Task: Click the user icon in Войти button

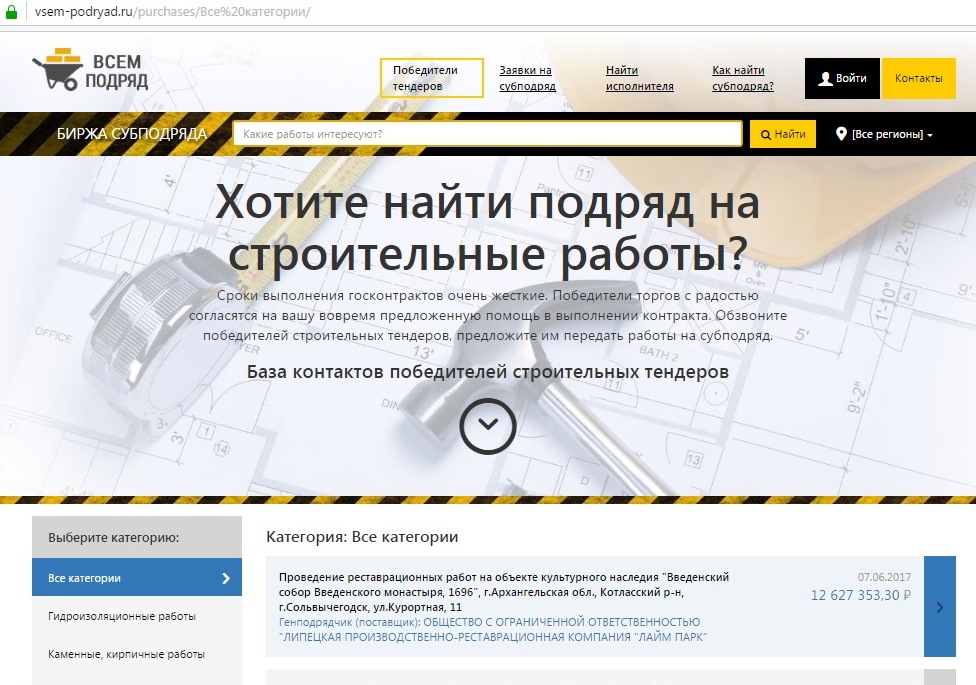Action: [x=825, y=78]
